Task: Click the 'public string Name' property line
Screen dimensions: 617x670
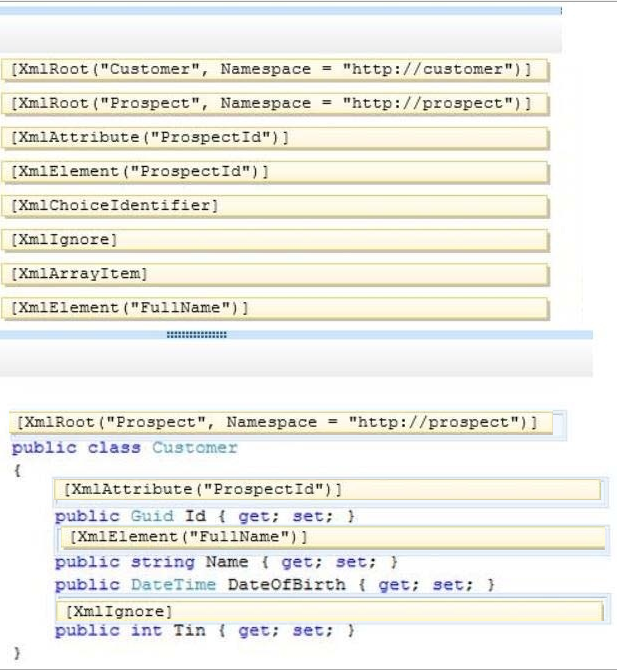Action: pyautogui.click(x=226, y=562)
